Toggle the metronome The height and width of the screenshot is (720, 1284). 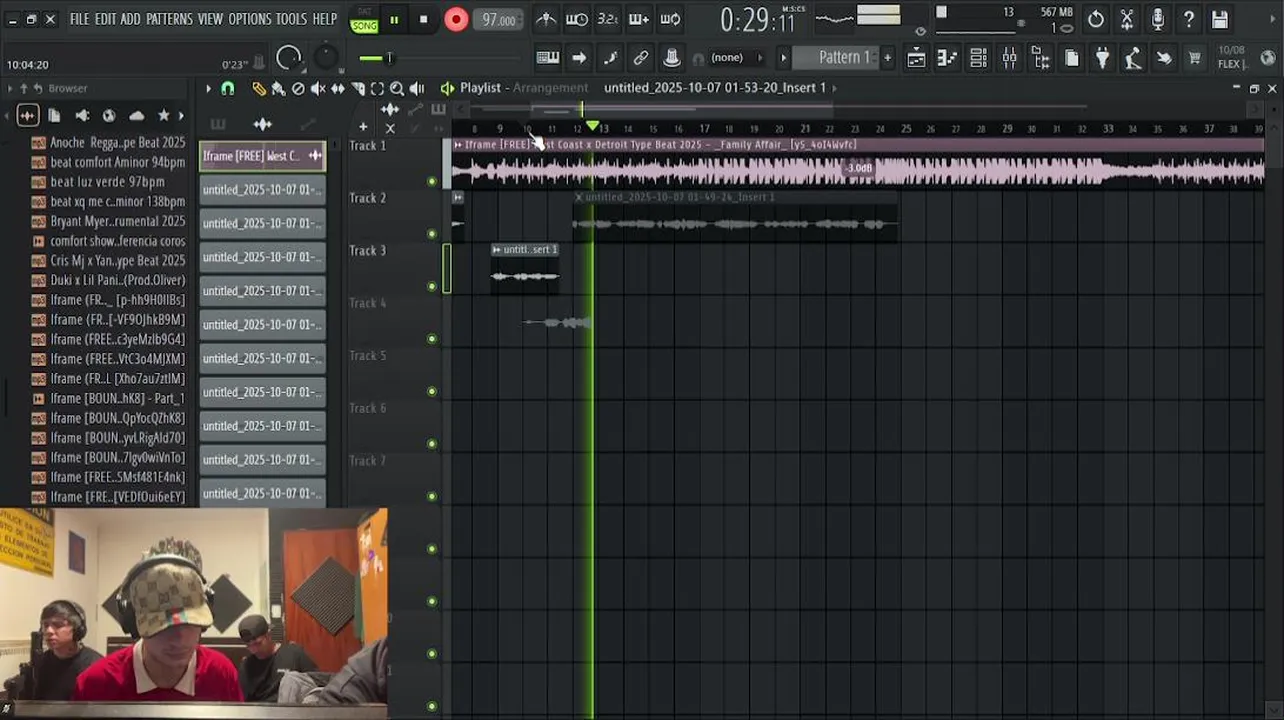pyautogui.click(x=546, y=19)
